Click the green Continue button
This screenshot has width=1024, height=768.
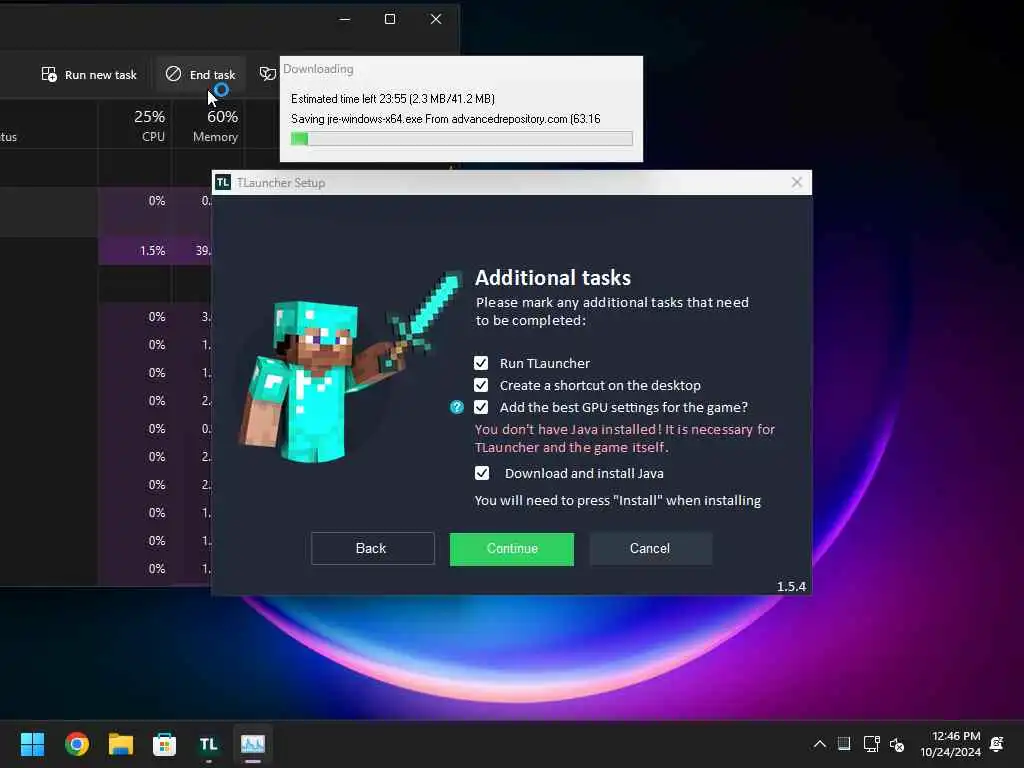511,549
